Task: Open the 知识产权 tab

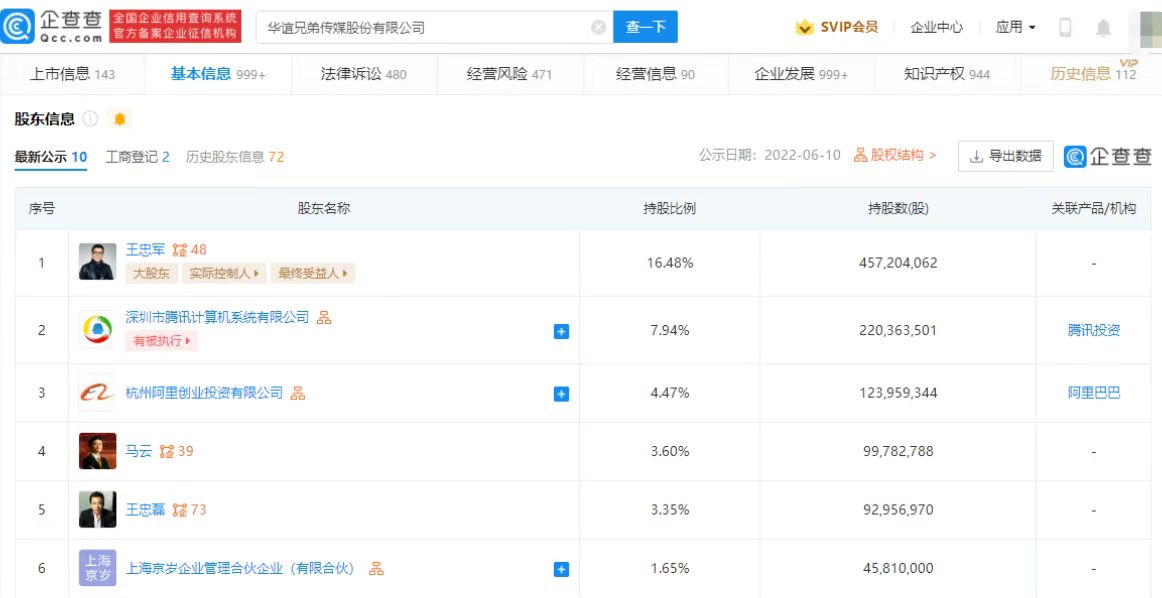Action: point(947,74)
